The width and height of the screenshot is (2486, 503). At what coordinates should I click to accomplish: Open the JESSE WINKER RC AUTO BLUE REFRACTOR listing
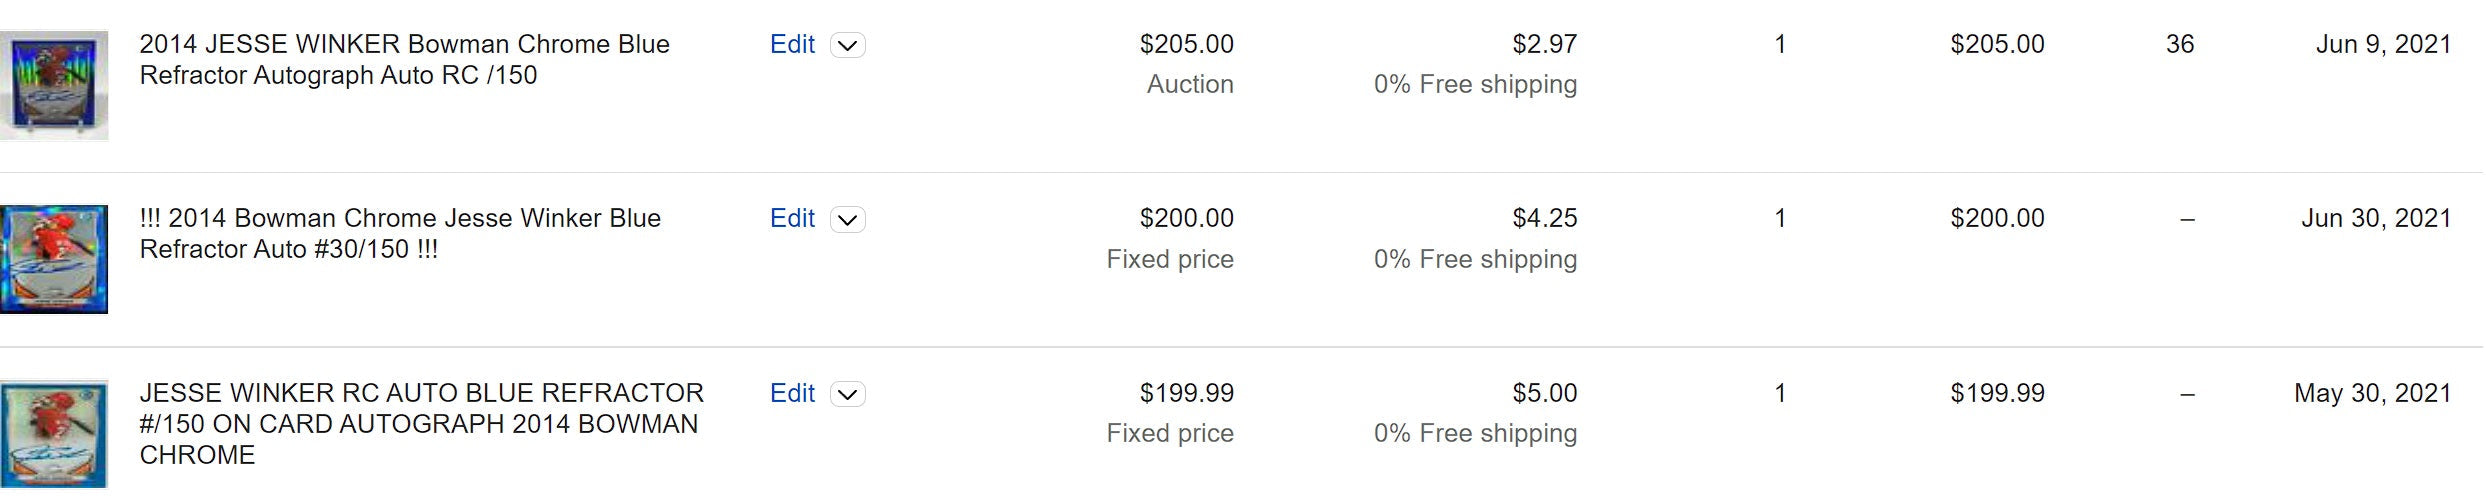[422, 424]
